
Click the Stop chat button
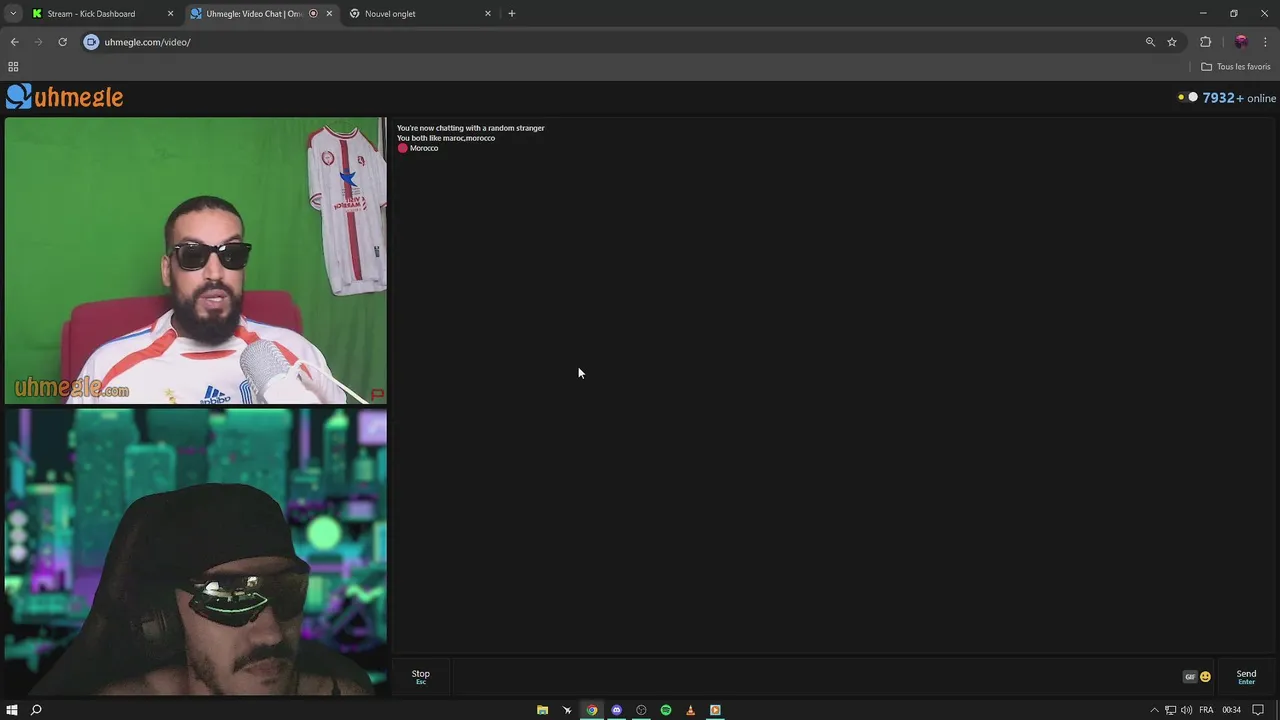click(x=421, y=676)
